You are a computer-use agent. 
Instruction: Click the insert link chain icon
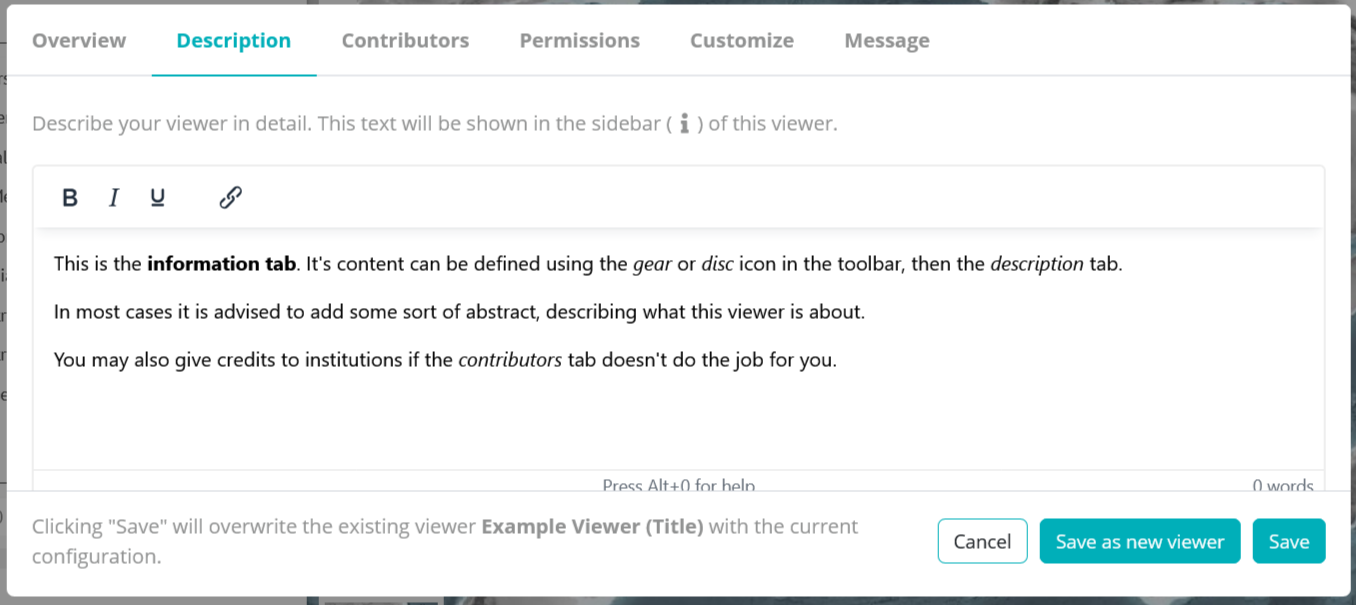point(230,198)
